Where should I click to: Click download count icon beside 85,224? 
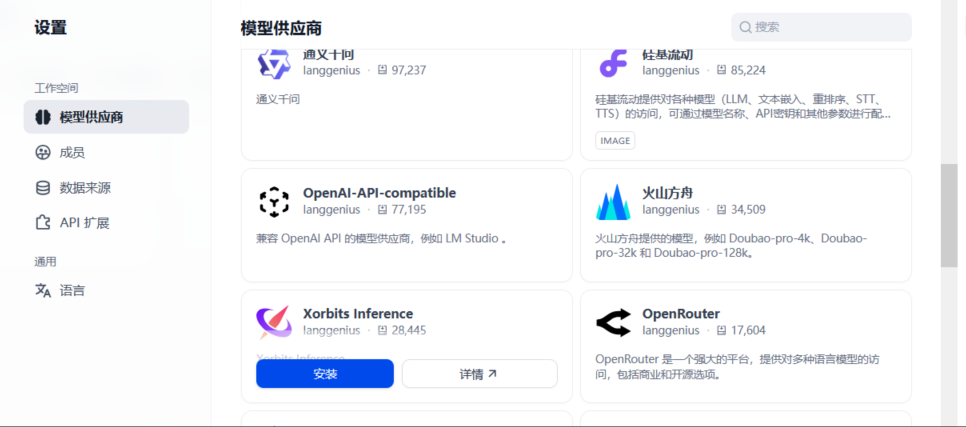721,70
